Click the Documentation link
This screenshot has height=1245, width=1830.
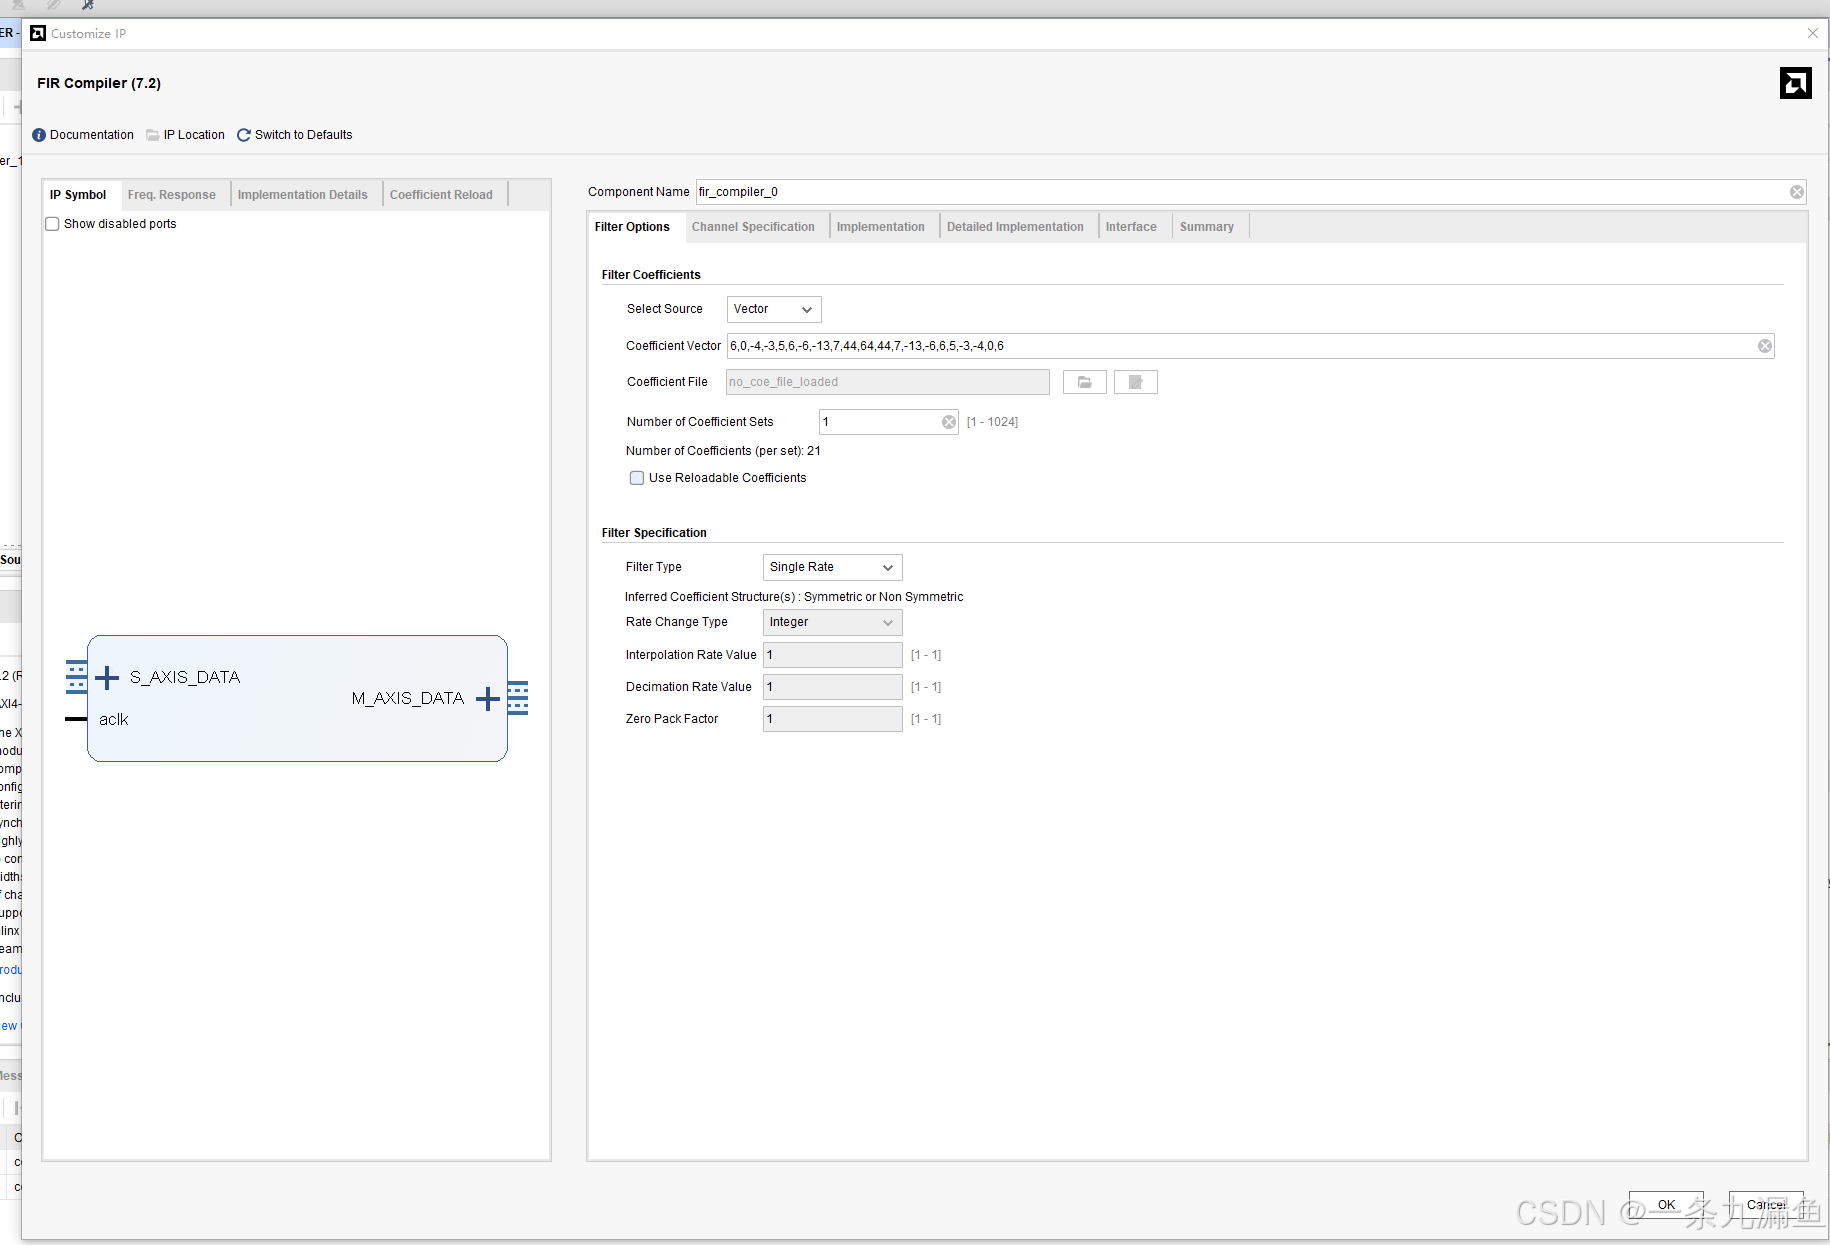tap(92, 135)
